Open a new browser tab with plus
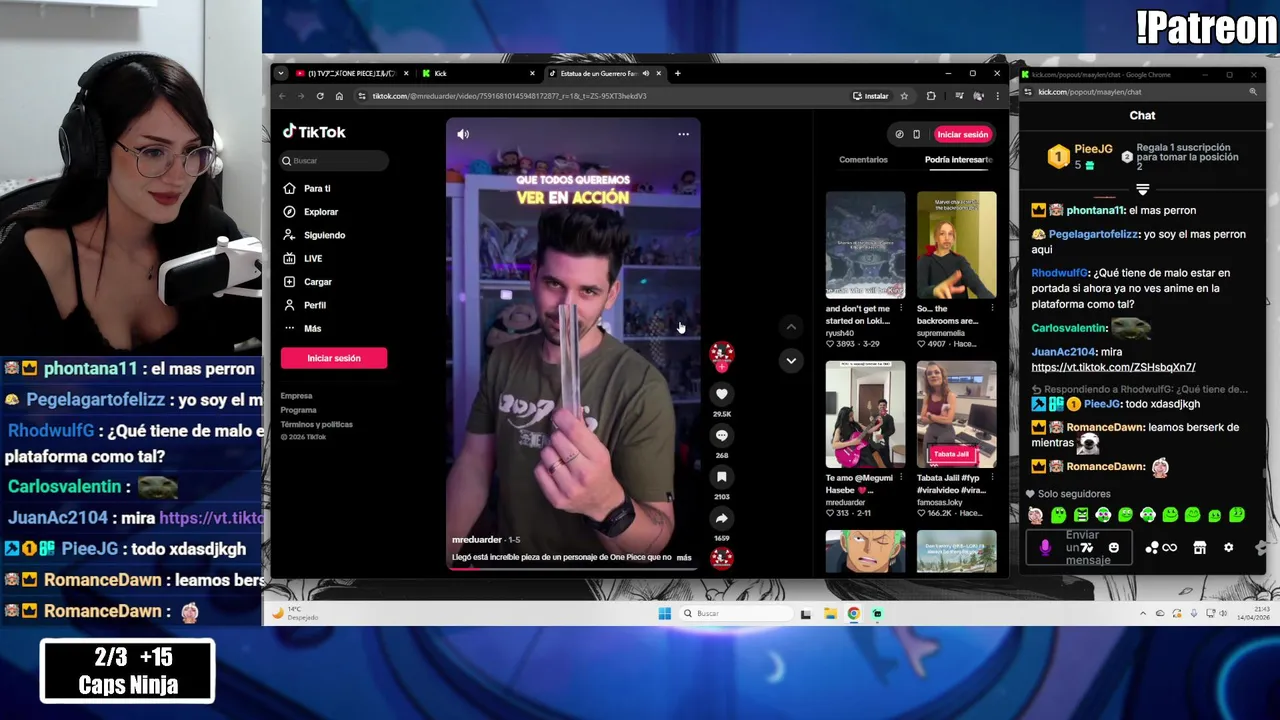This screenshot has height=720, width=1280. click(x=677, y=73)
